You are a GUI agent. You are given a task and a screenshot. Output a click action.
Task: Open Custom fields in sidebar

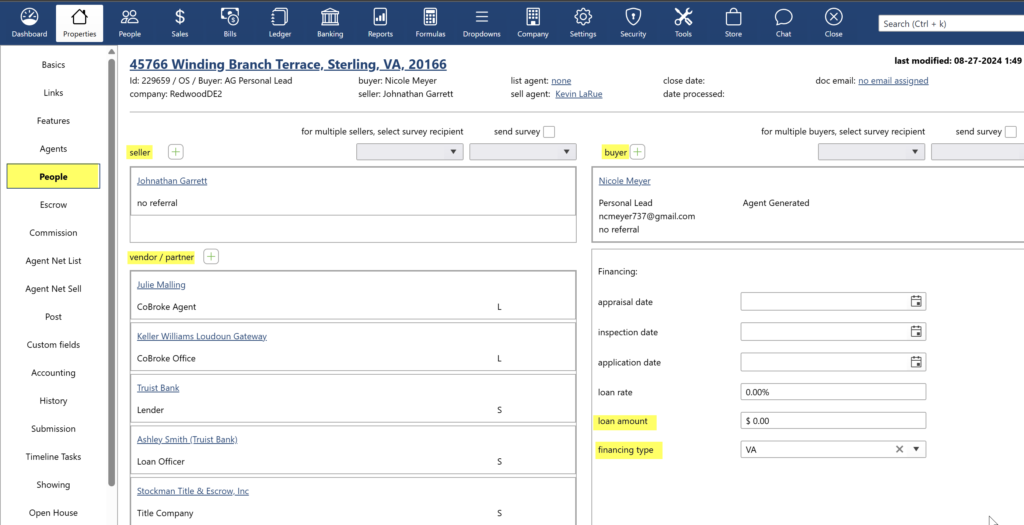(x=53, y=345)
